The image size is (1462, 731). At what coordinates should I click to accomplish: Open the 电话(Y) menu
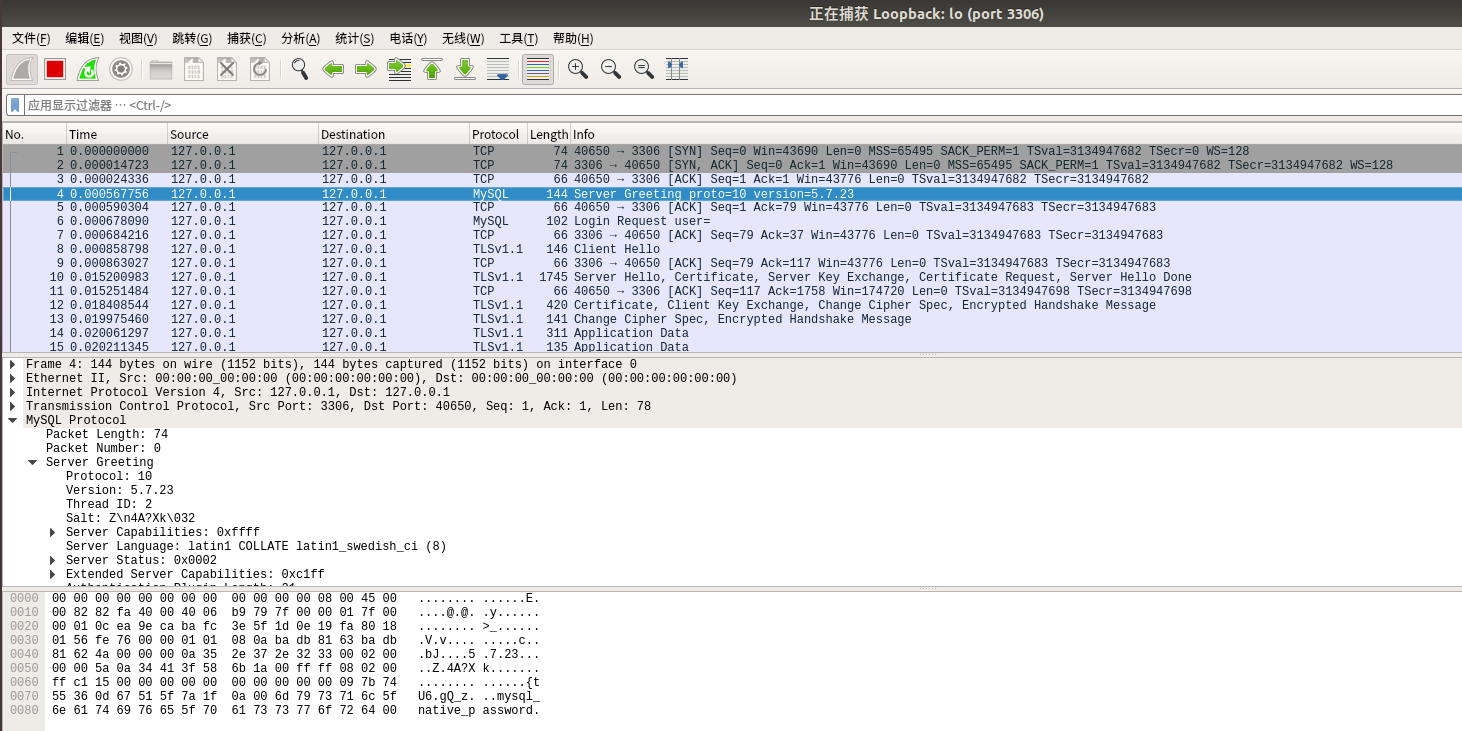click(408, 39)
